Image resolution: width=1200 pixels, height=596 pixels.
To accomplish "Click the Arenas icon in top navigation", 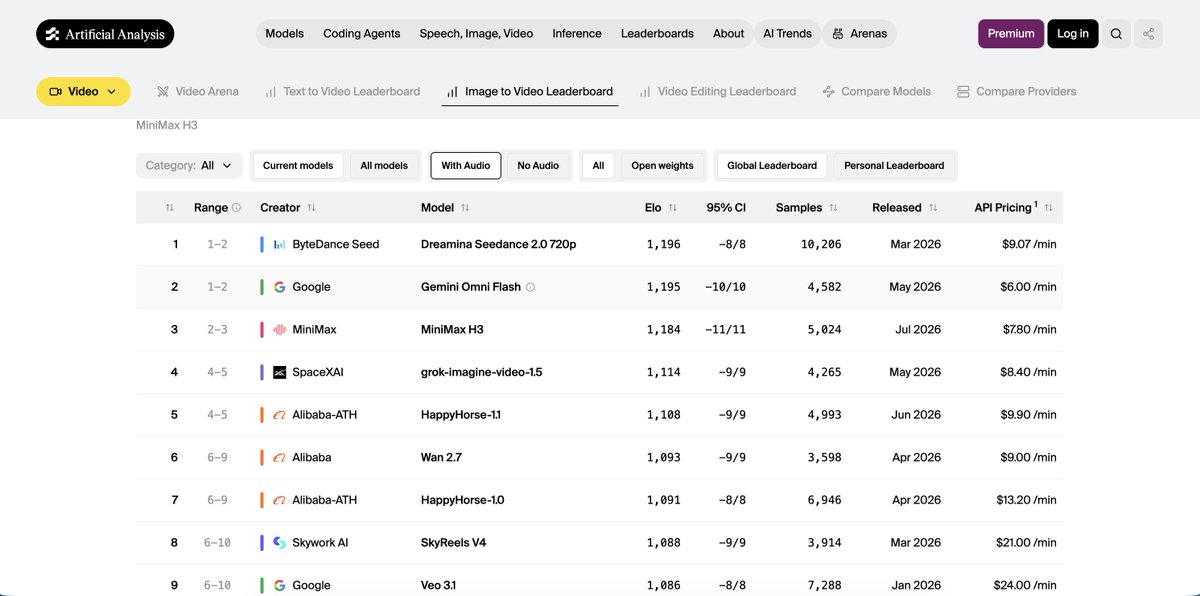I will pos(838,34).
